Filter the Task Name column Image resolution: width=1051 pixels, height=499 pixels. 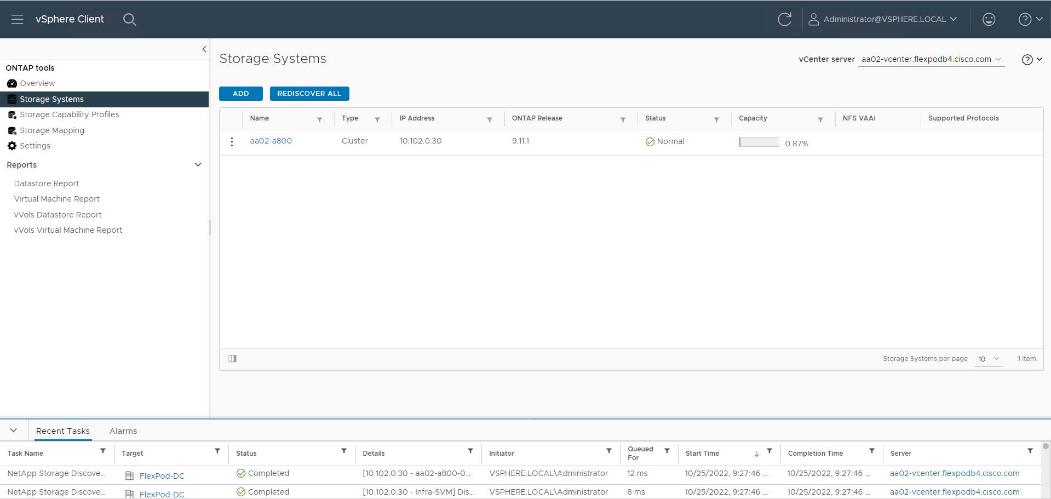pyautogui.click(x=103, y=451)
